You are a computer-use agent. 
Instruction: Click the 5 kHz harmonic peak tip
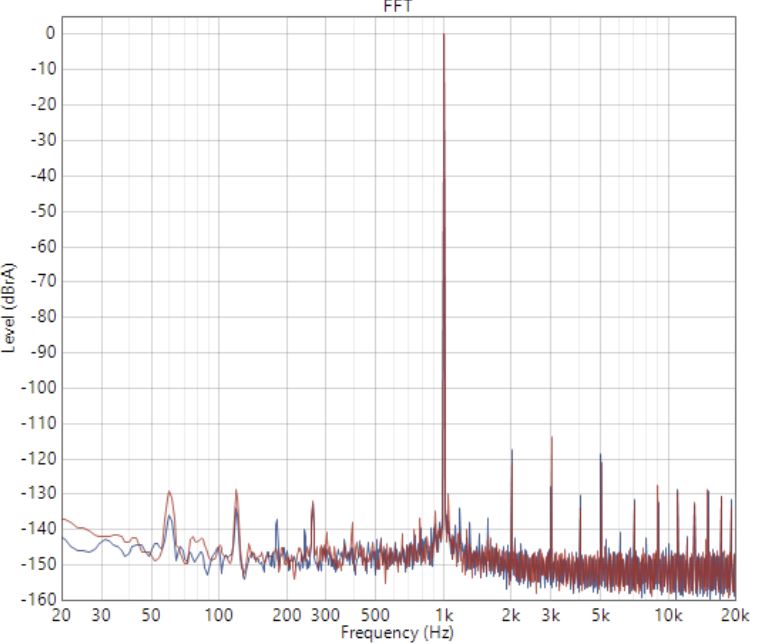[x=601, y=454]
